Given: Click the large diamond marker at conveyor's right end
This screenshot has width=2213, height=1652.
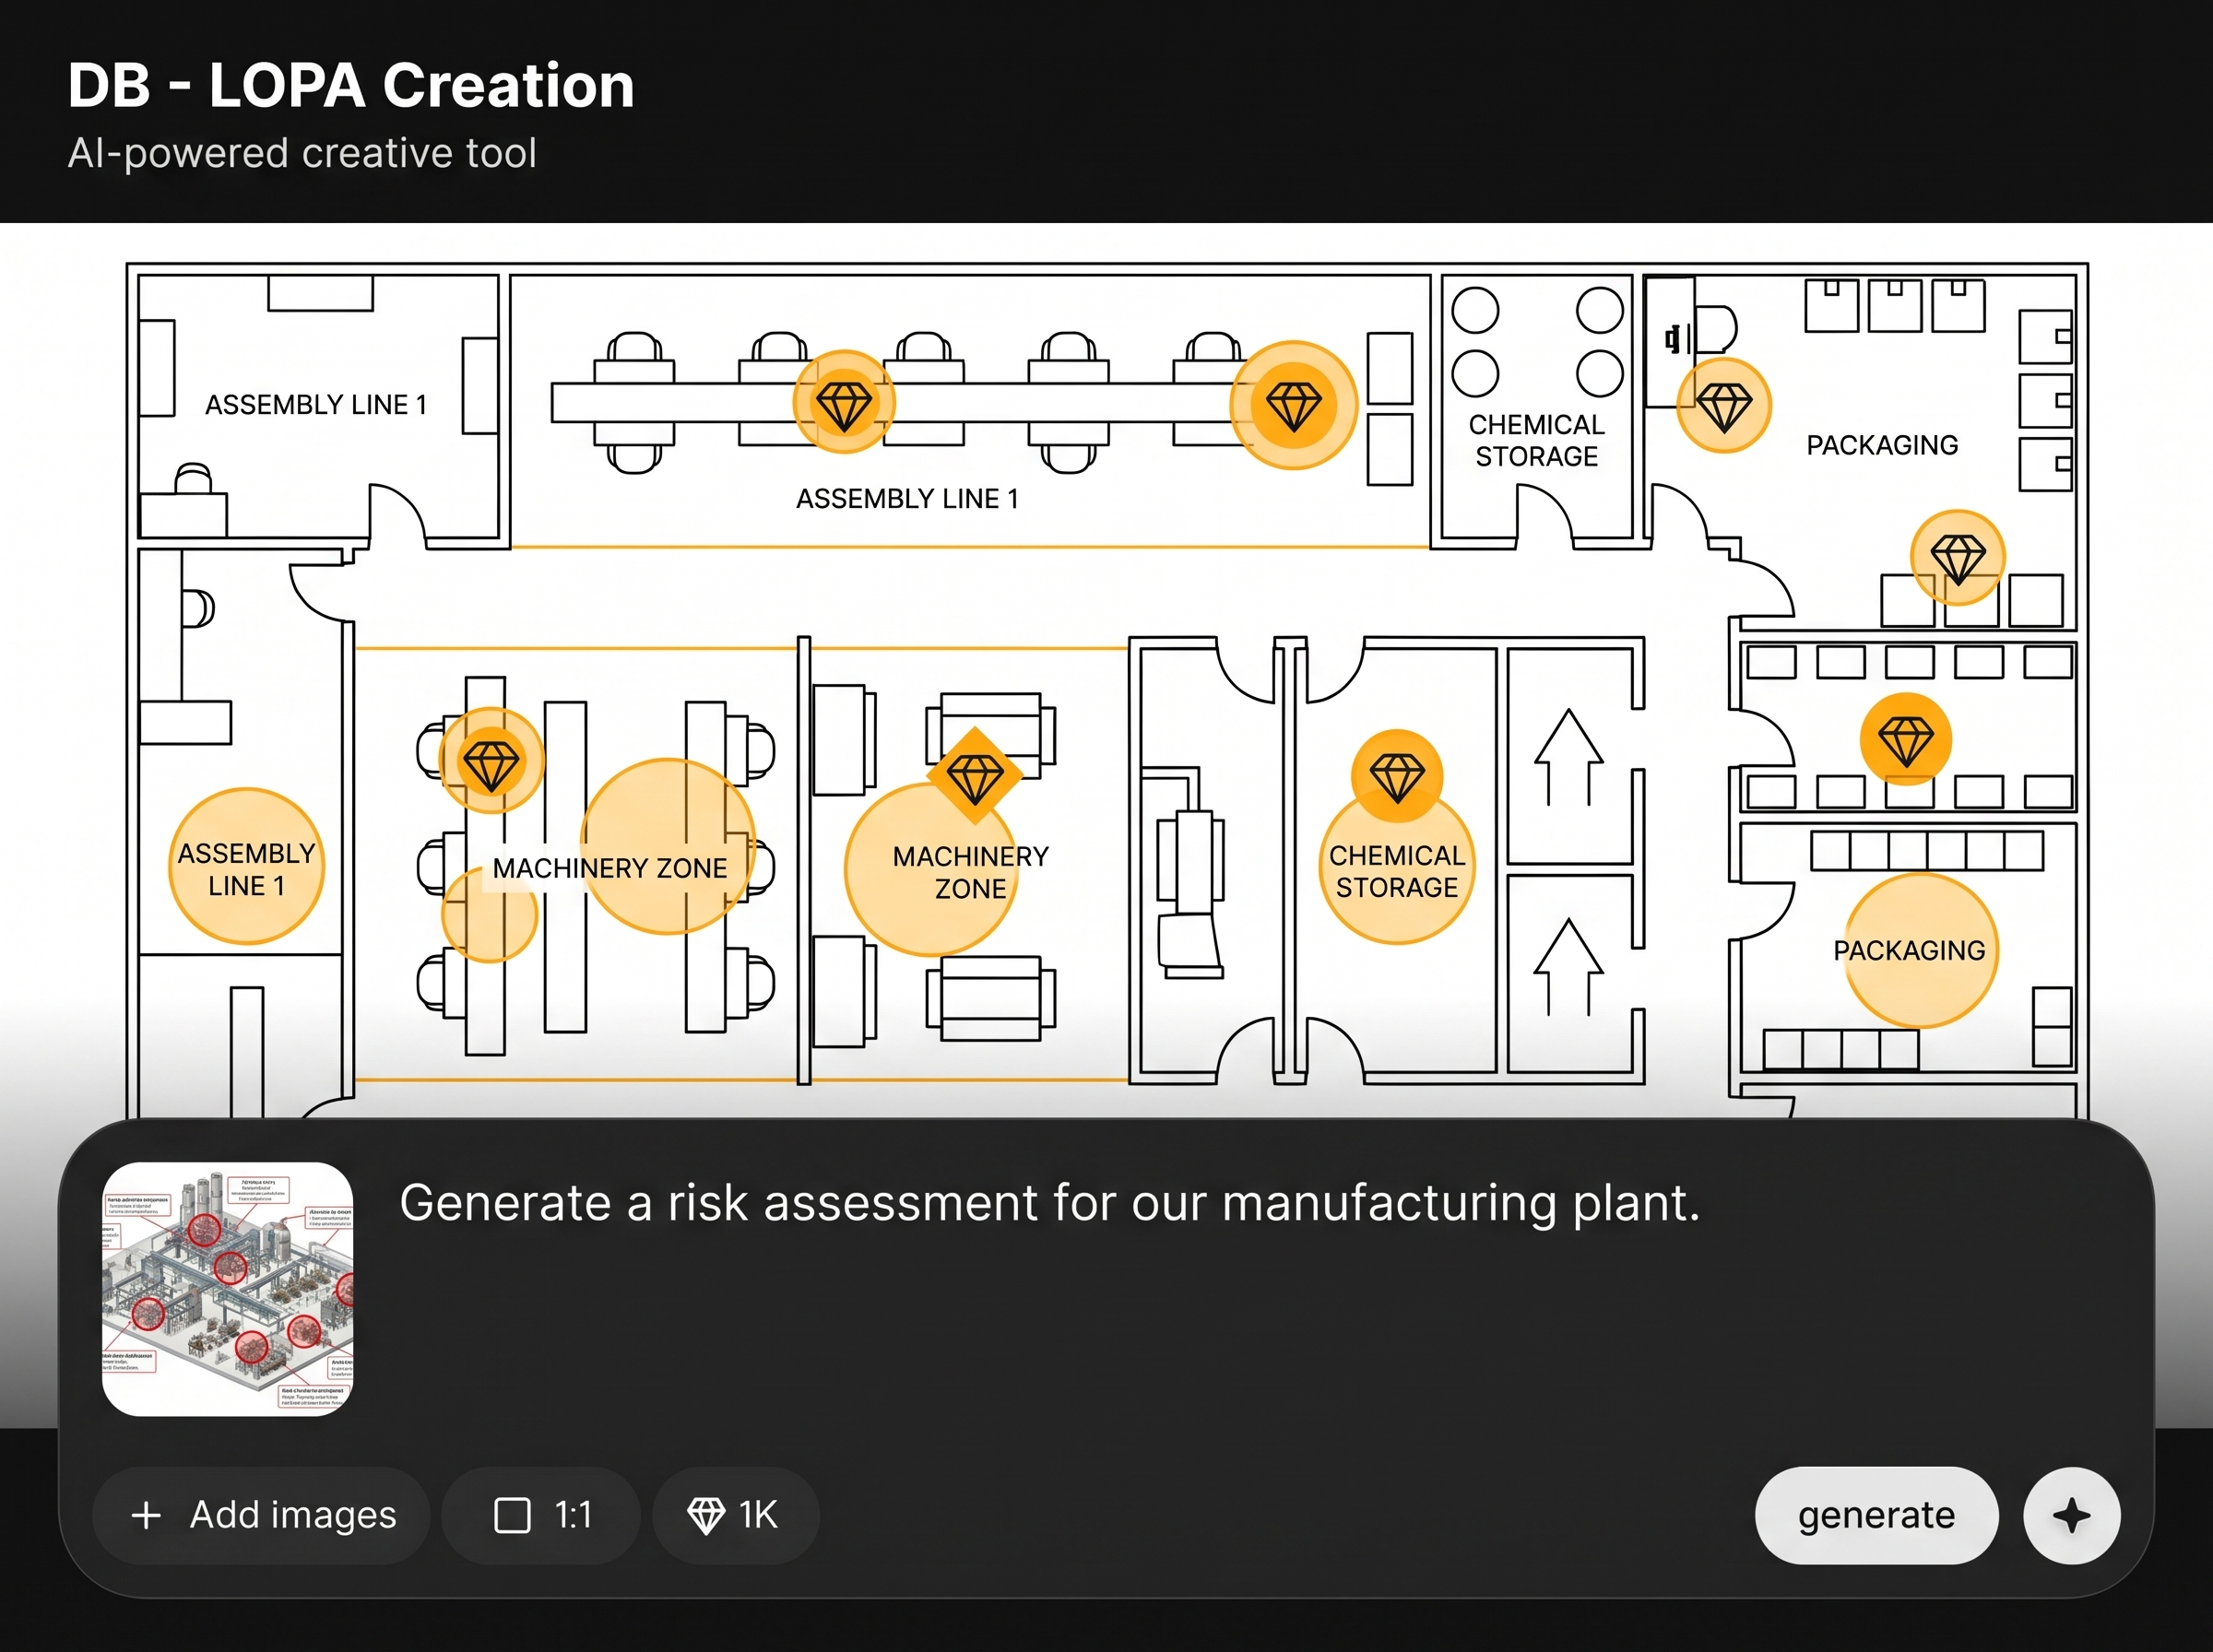Looking at the screenshot, I should point(1293,405).
